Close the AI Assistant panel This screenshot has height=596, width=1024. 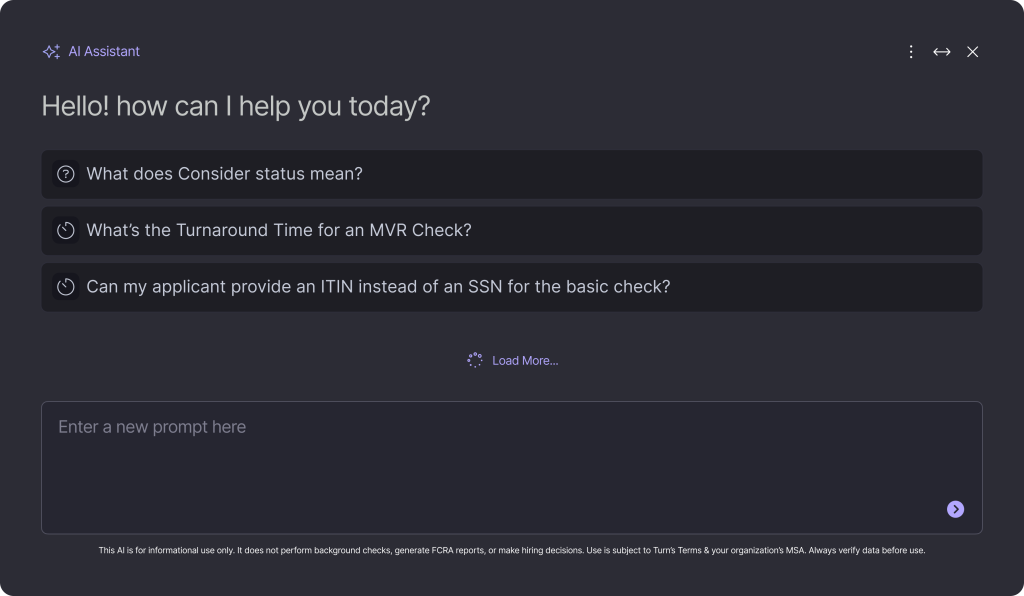[x=972, y=52]
